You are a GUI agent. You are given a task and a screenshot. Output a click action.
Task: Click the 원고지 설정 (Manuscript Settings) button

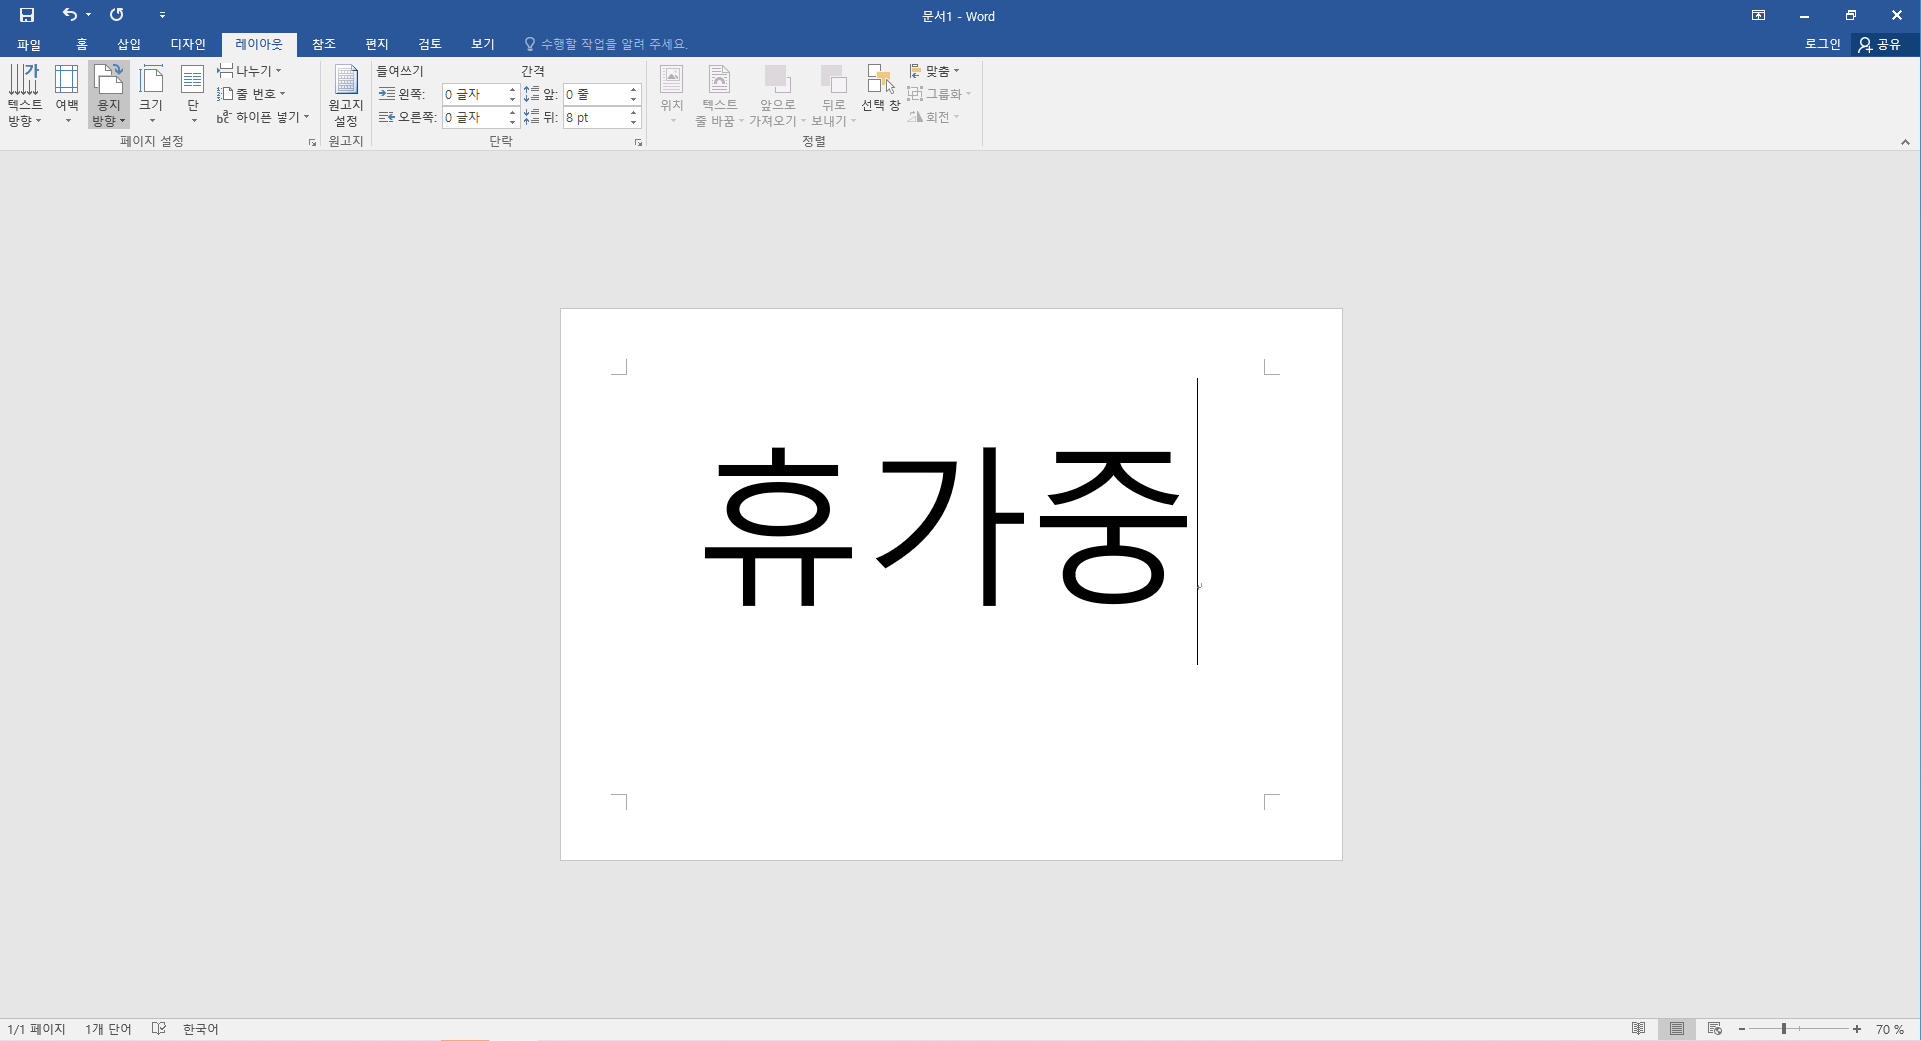[346, 95]
